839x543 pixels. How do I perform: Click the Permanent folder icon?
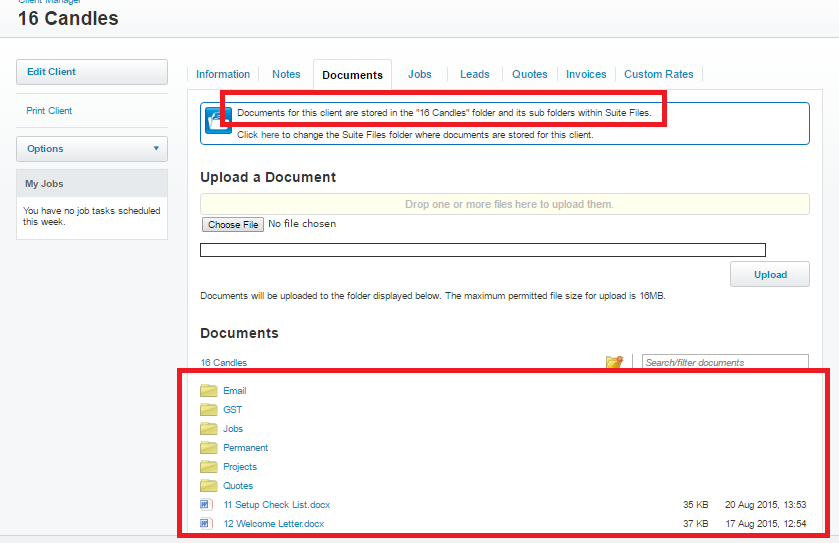209,448
